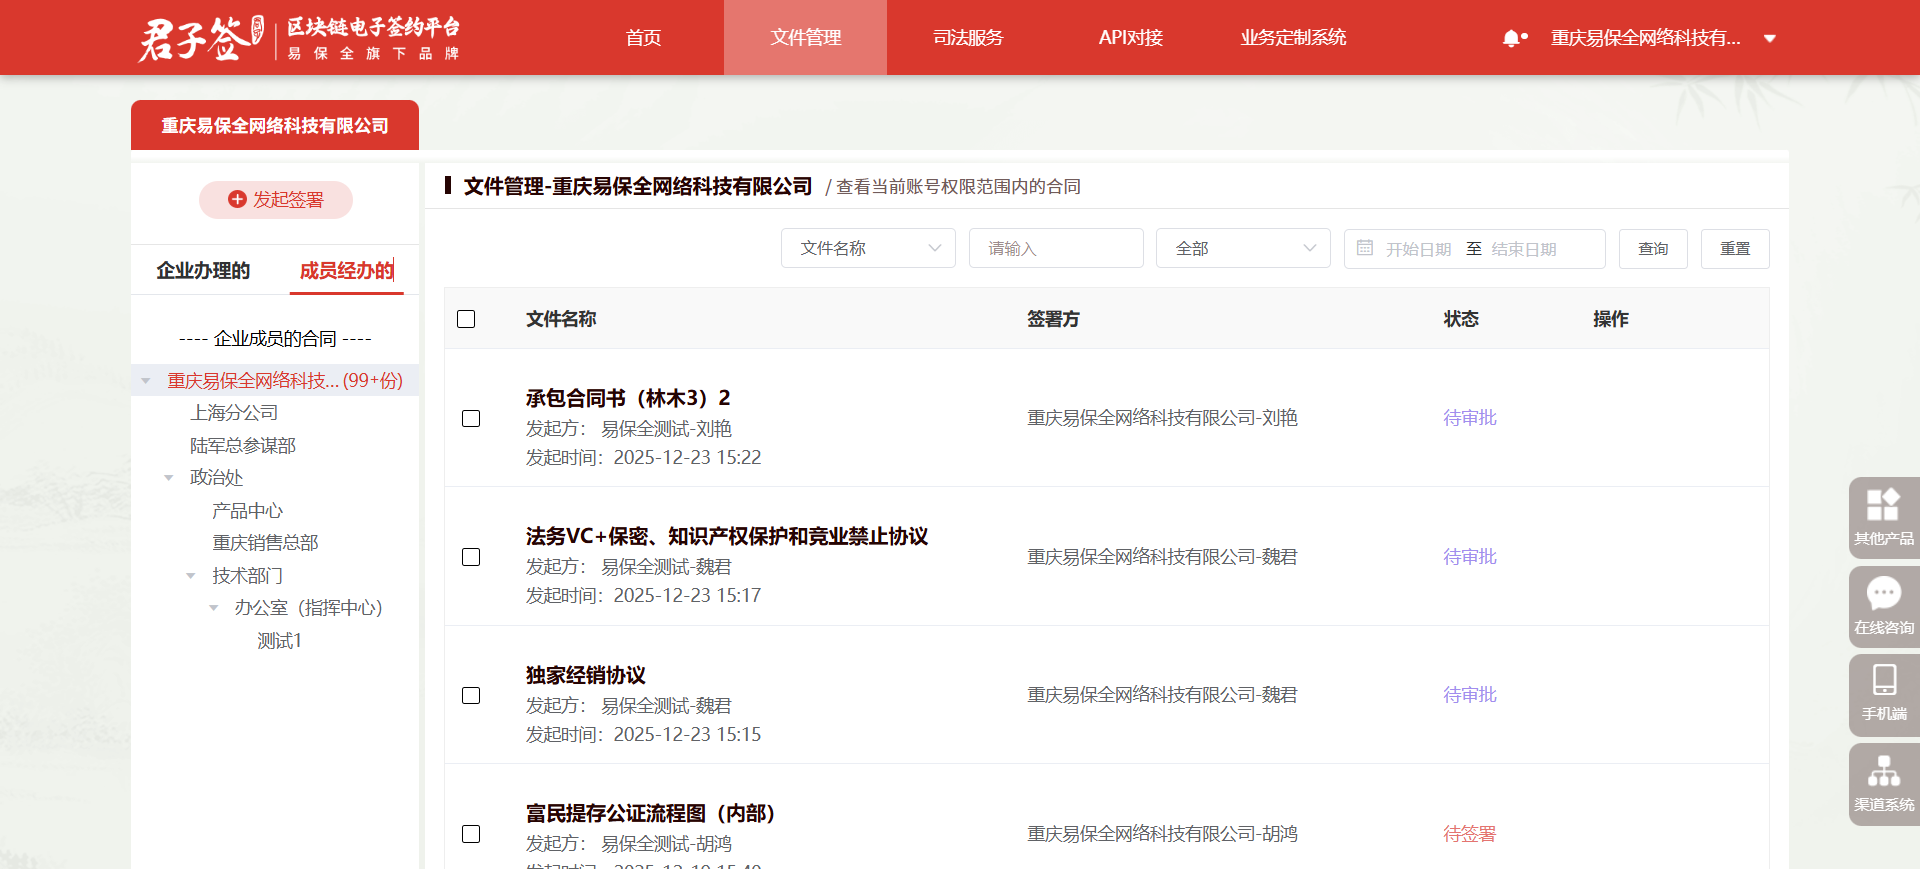Viewport: 1920px width, 869px height.
Task: Open the 文件名称 search type dropdown
Action: (x=868, y=248)
